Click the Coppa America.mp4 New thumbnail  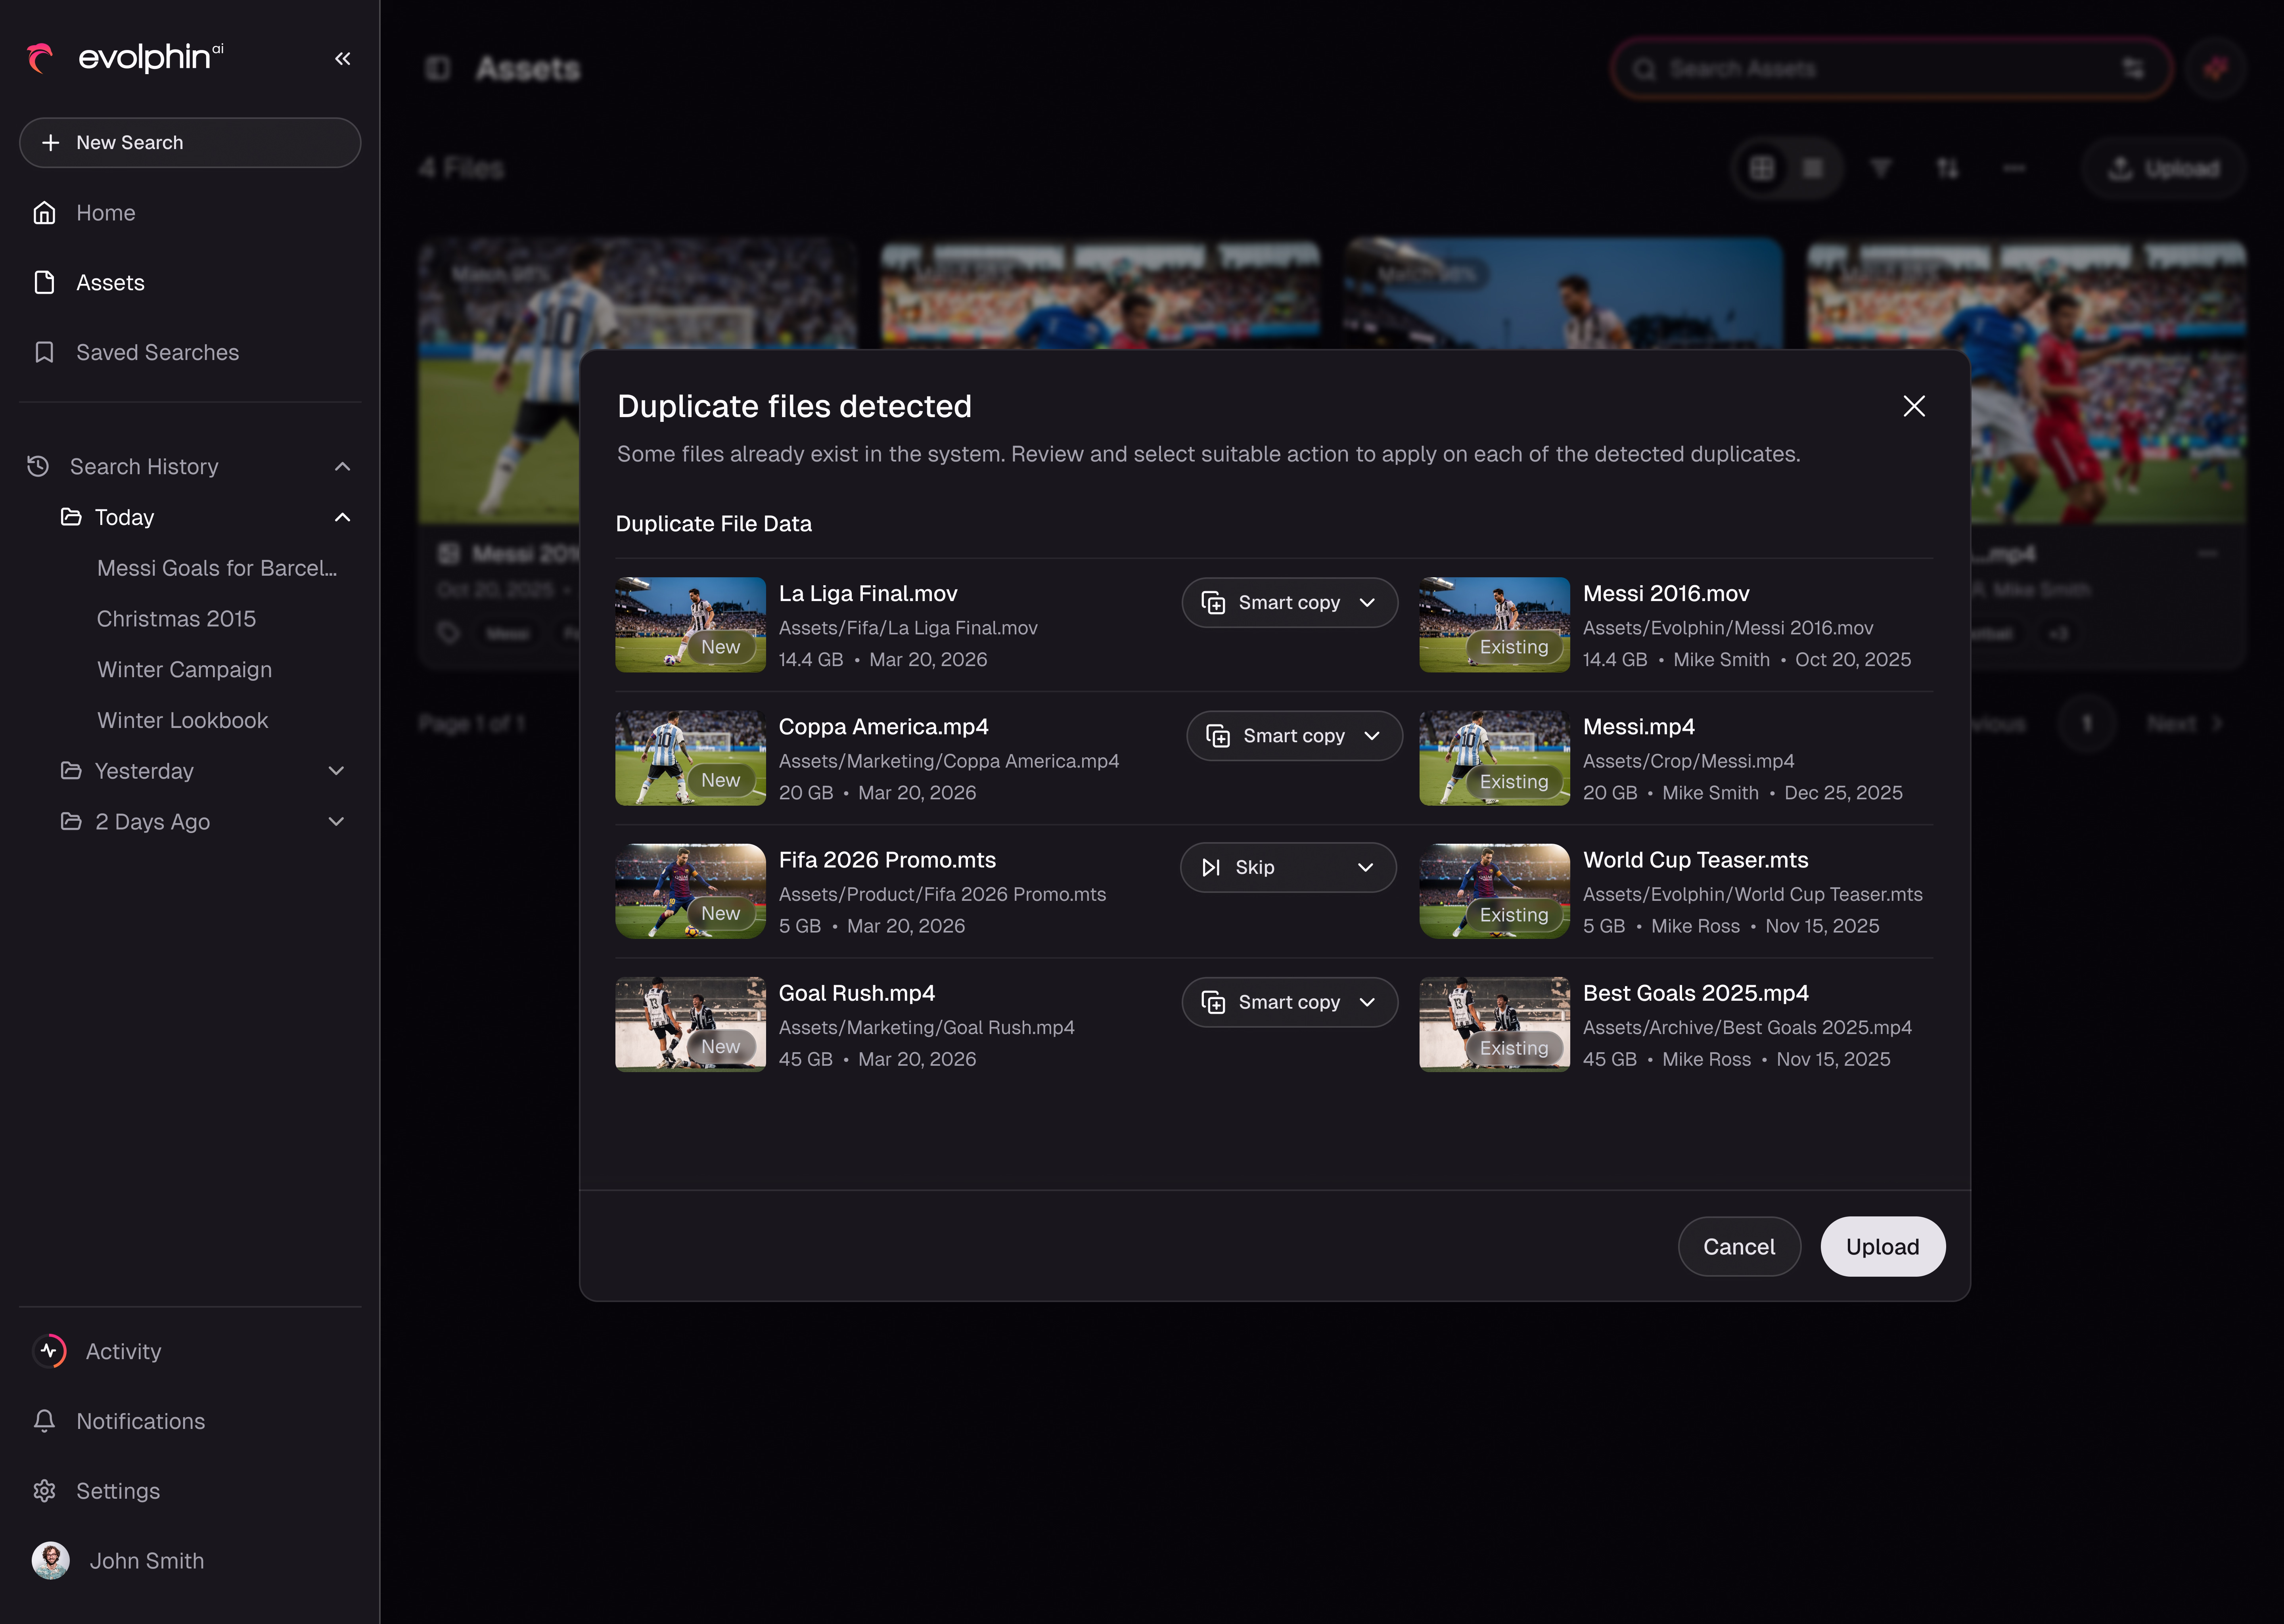[x=690, y=758]
